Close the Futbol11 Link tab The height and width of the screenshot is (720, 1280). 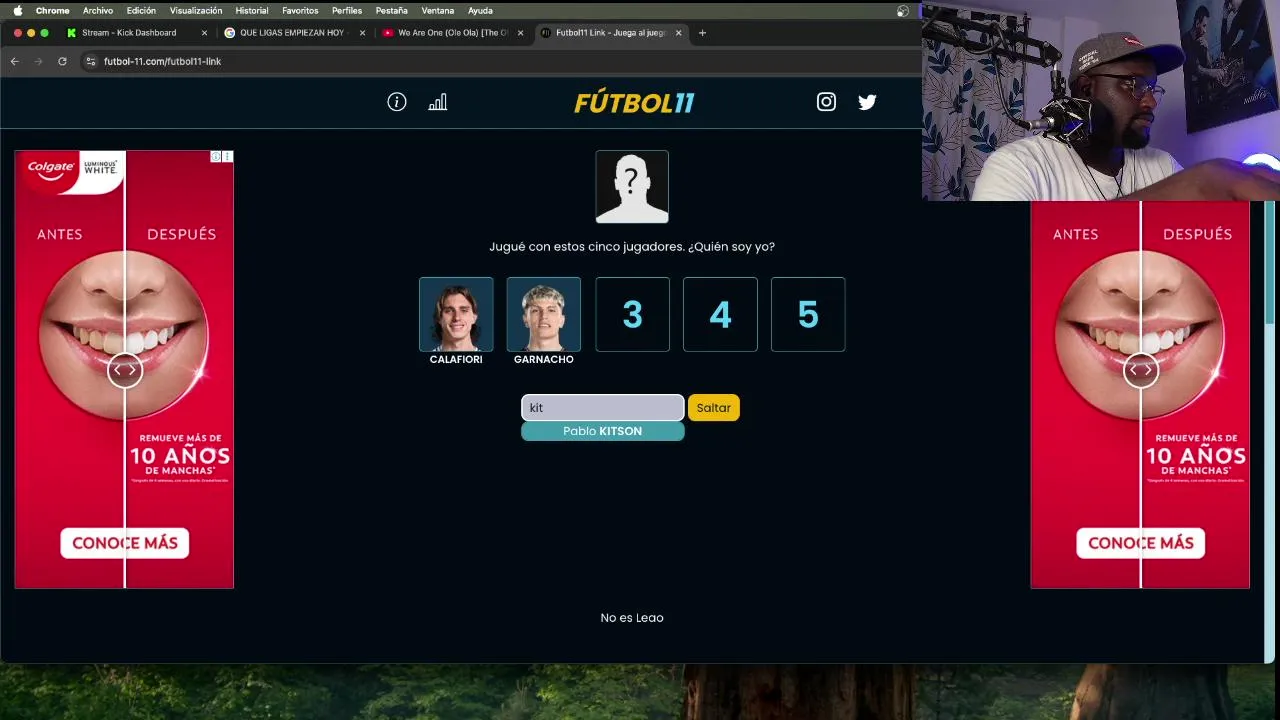pos(678,33)
